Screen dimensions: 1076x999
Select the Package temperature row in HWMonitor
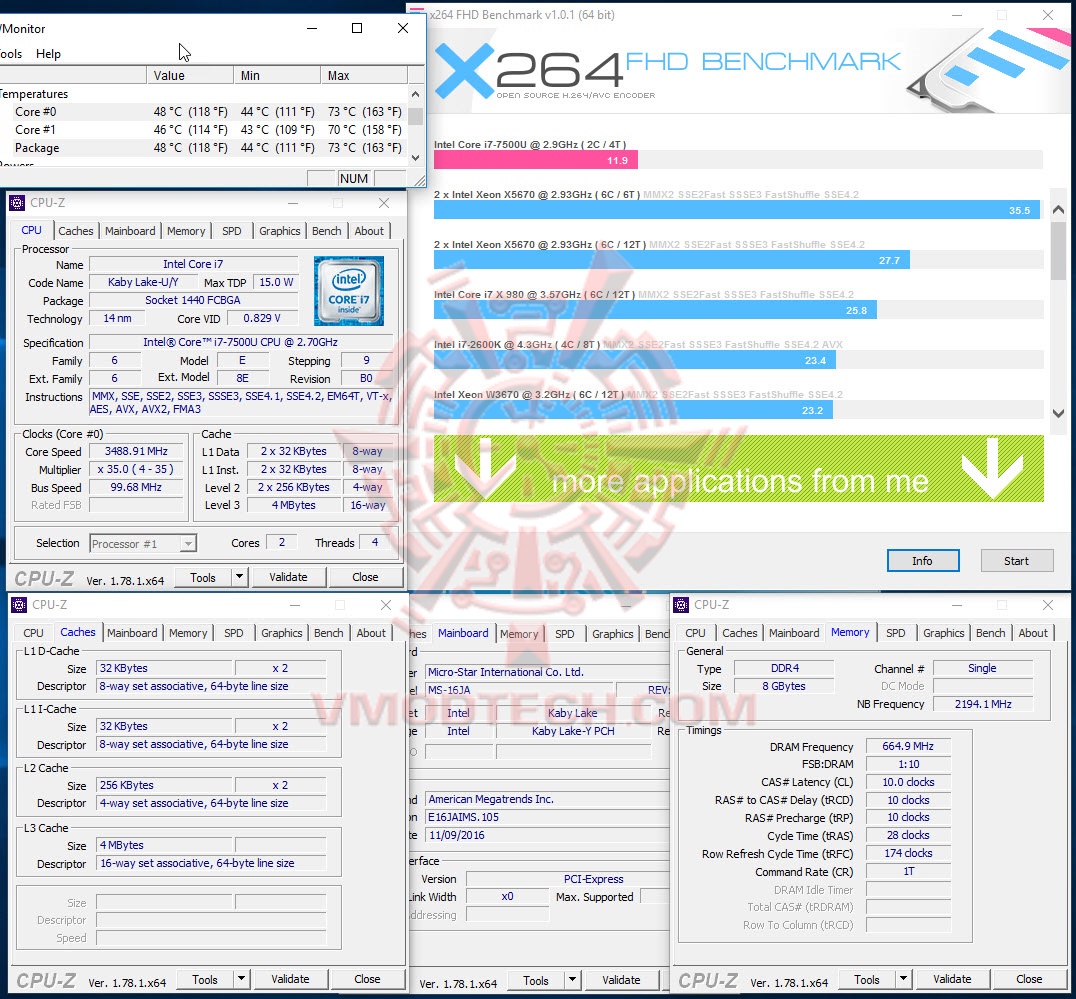tap(204, 148)
